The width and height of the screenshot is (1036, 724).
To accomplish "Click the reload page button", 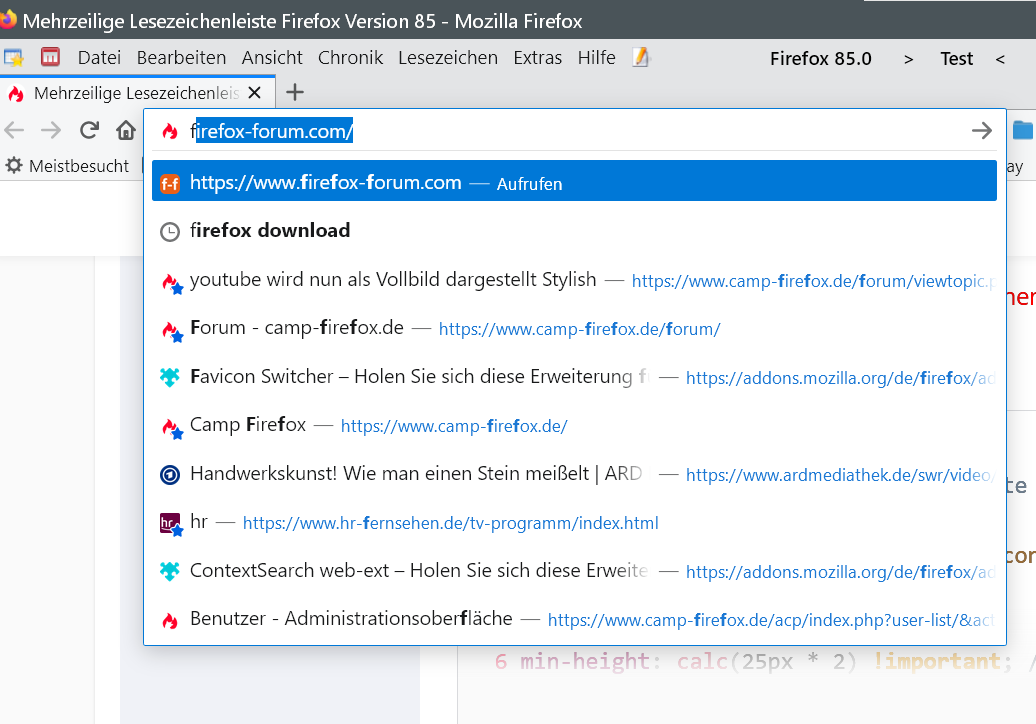I will (x=90, y=130).
